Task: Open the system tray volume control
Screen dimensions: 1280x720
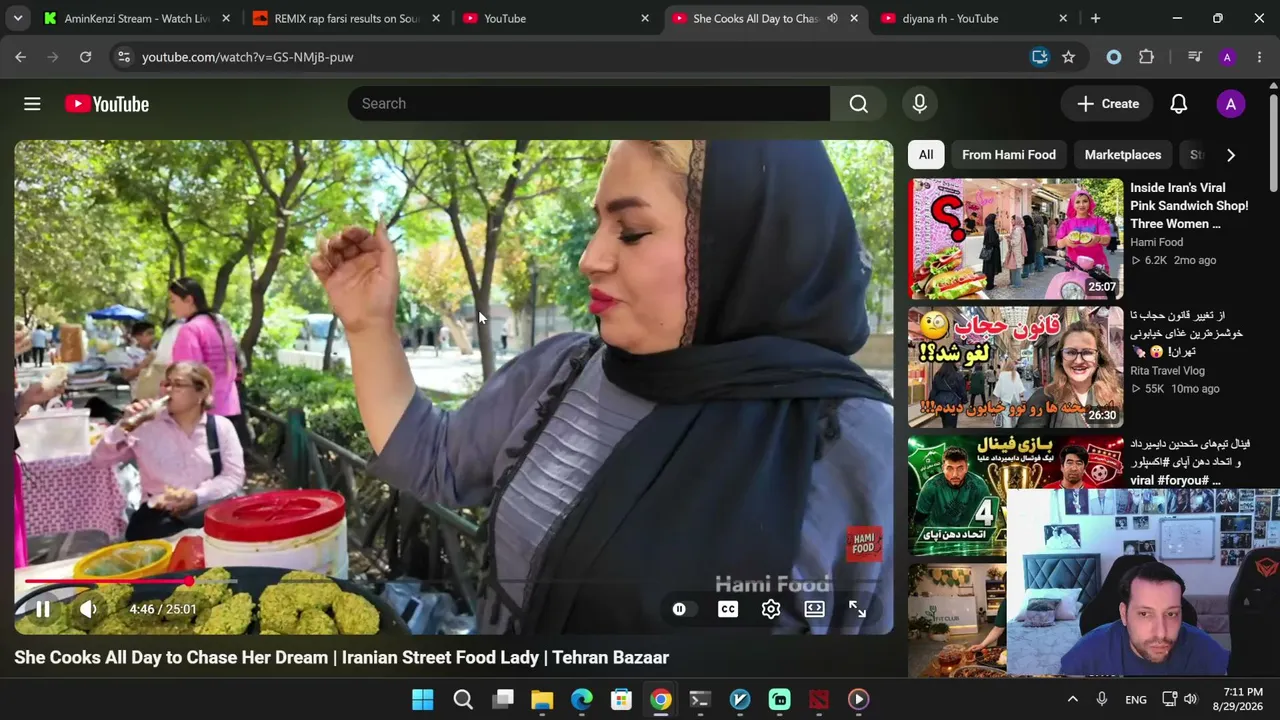Action: (1190, 699)
